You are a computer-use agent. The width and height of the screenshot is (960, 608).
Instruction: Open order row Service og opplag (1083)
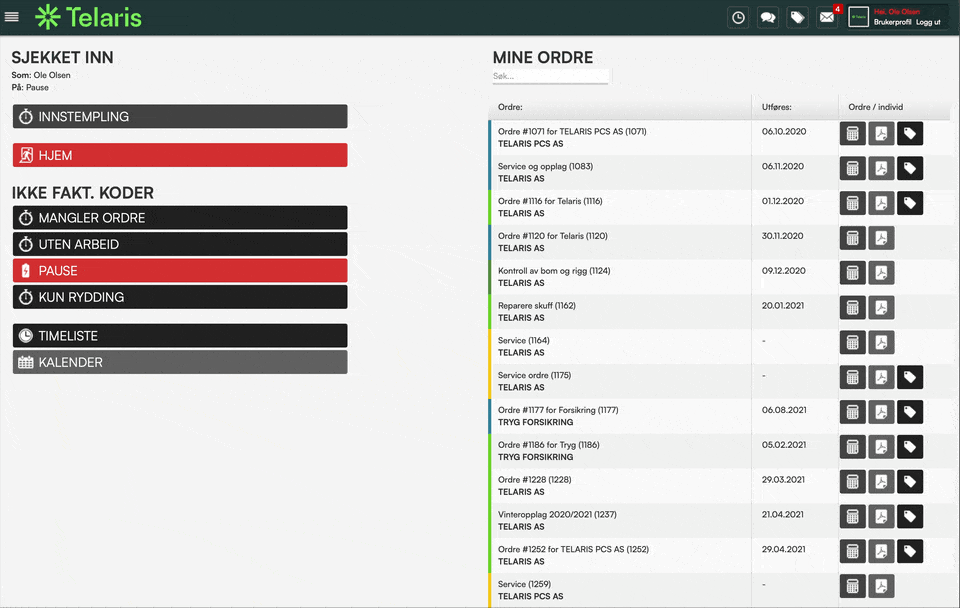pyautogui.click(x=719, y=172)
